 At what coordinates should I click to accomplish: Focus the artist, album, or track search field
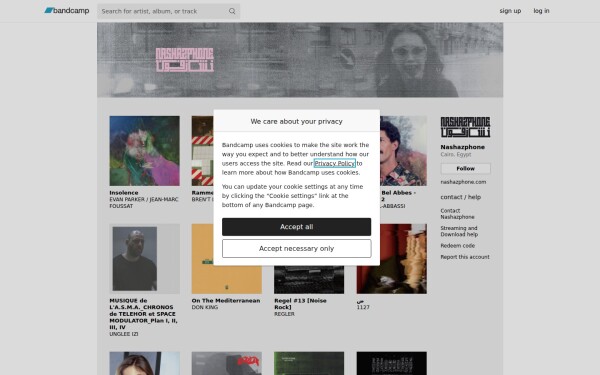point(168,11)
